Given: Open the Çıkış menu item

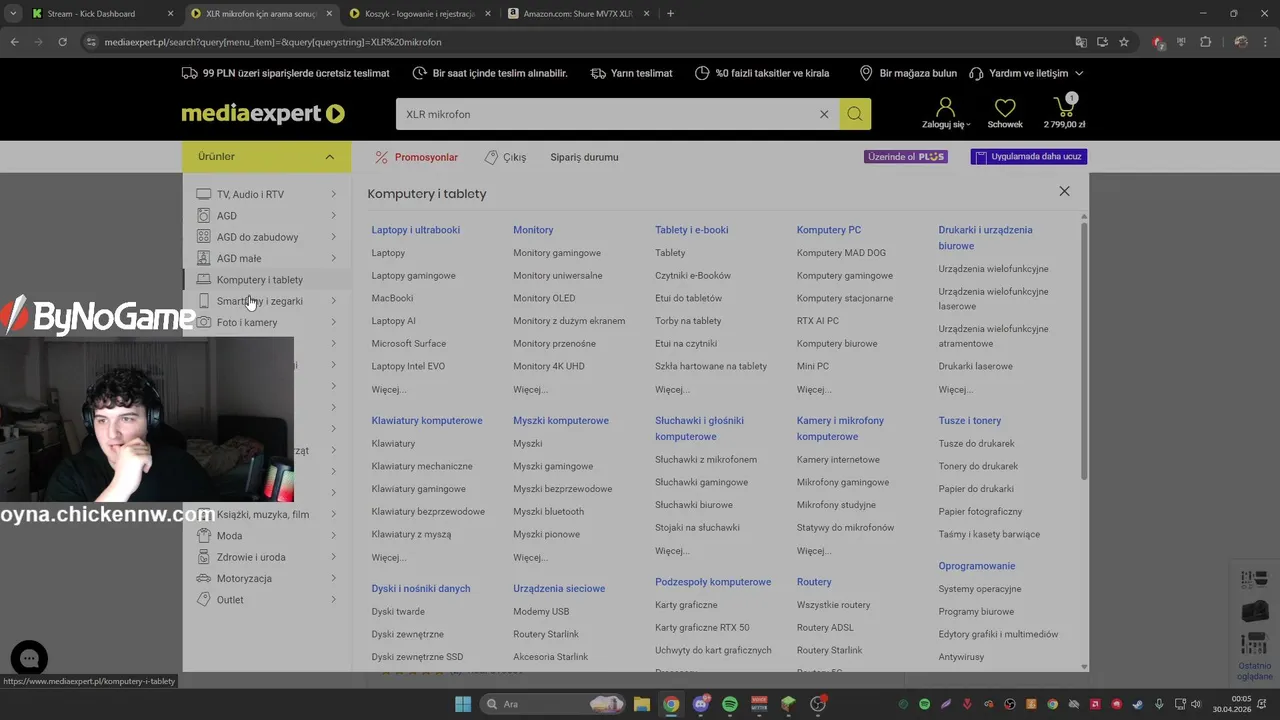Looking at the screenshot, I should pos(514,157).
